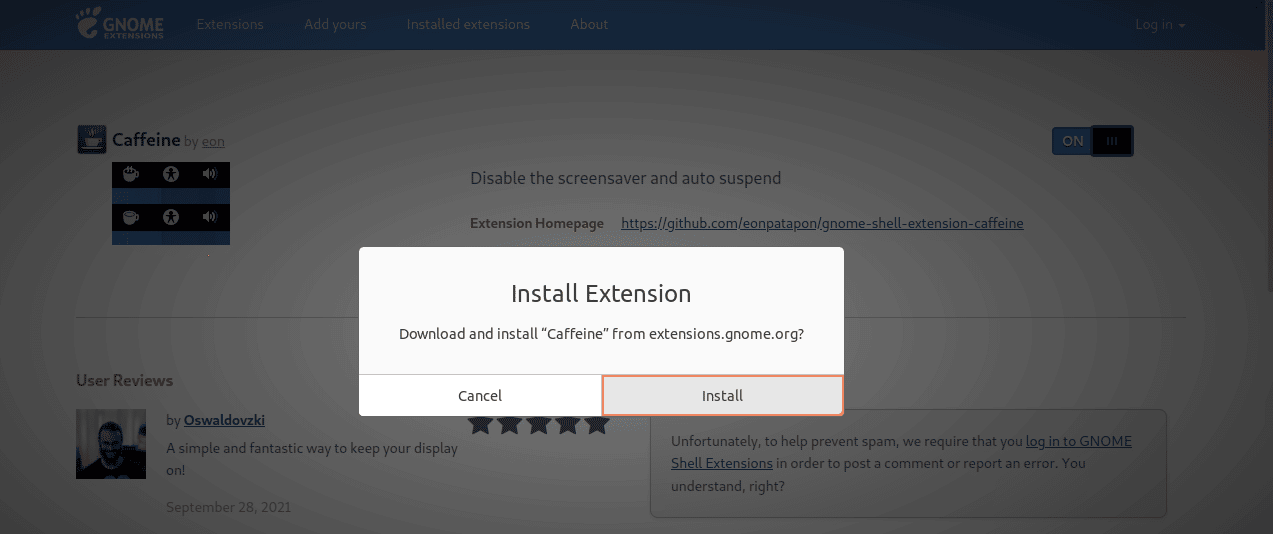1273x534 pixels.
Task: Click the GNOME Extensions logo
Action: [118, 24]
